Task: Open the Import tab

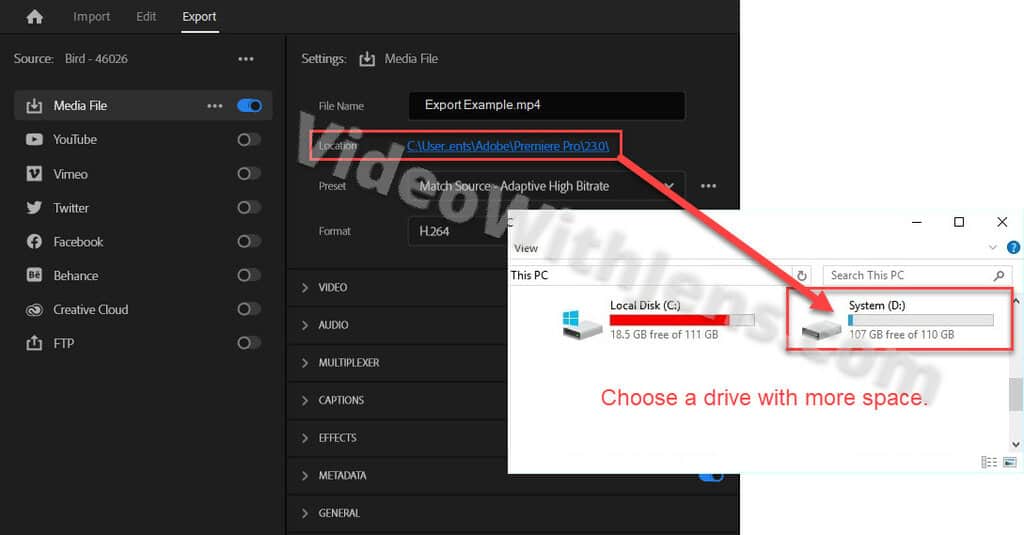Action: tap(91, 17)
